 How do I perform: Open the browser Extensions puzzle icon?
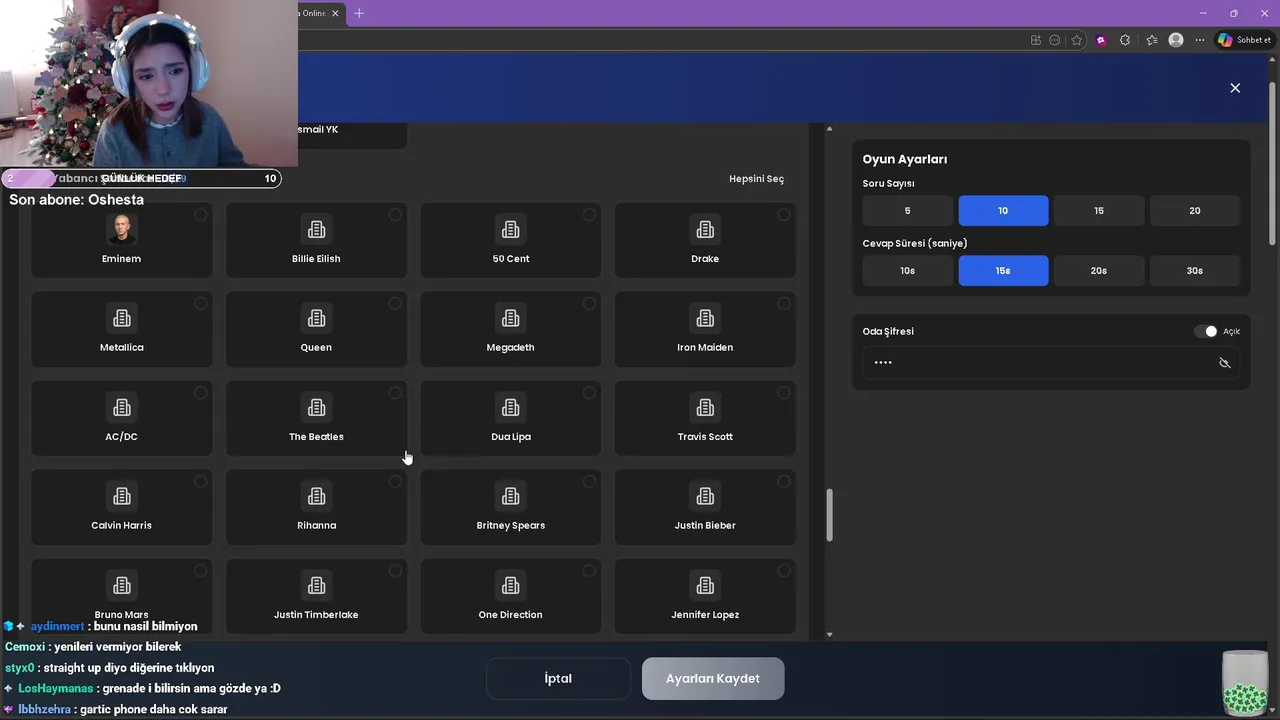pos(1125,40)
